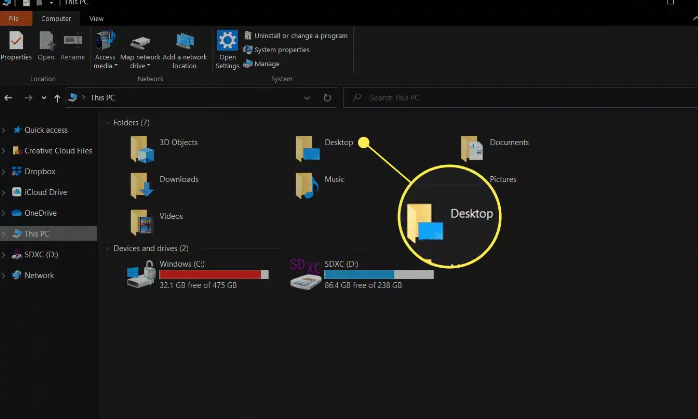Open the 3D Objects folder
Screen dimensions: 698x419
pyautogui.click(x=145, y=148)
